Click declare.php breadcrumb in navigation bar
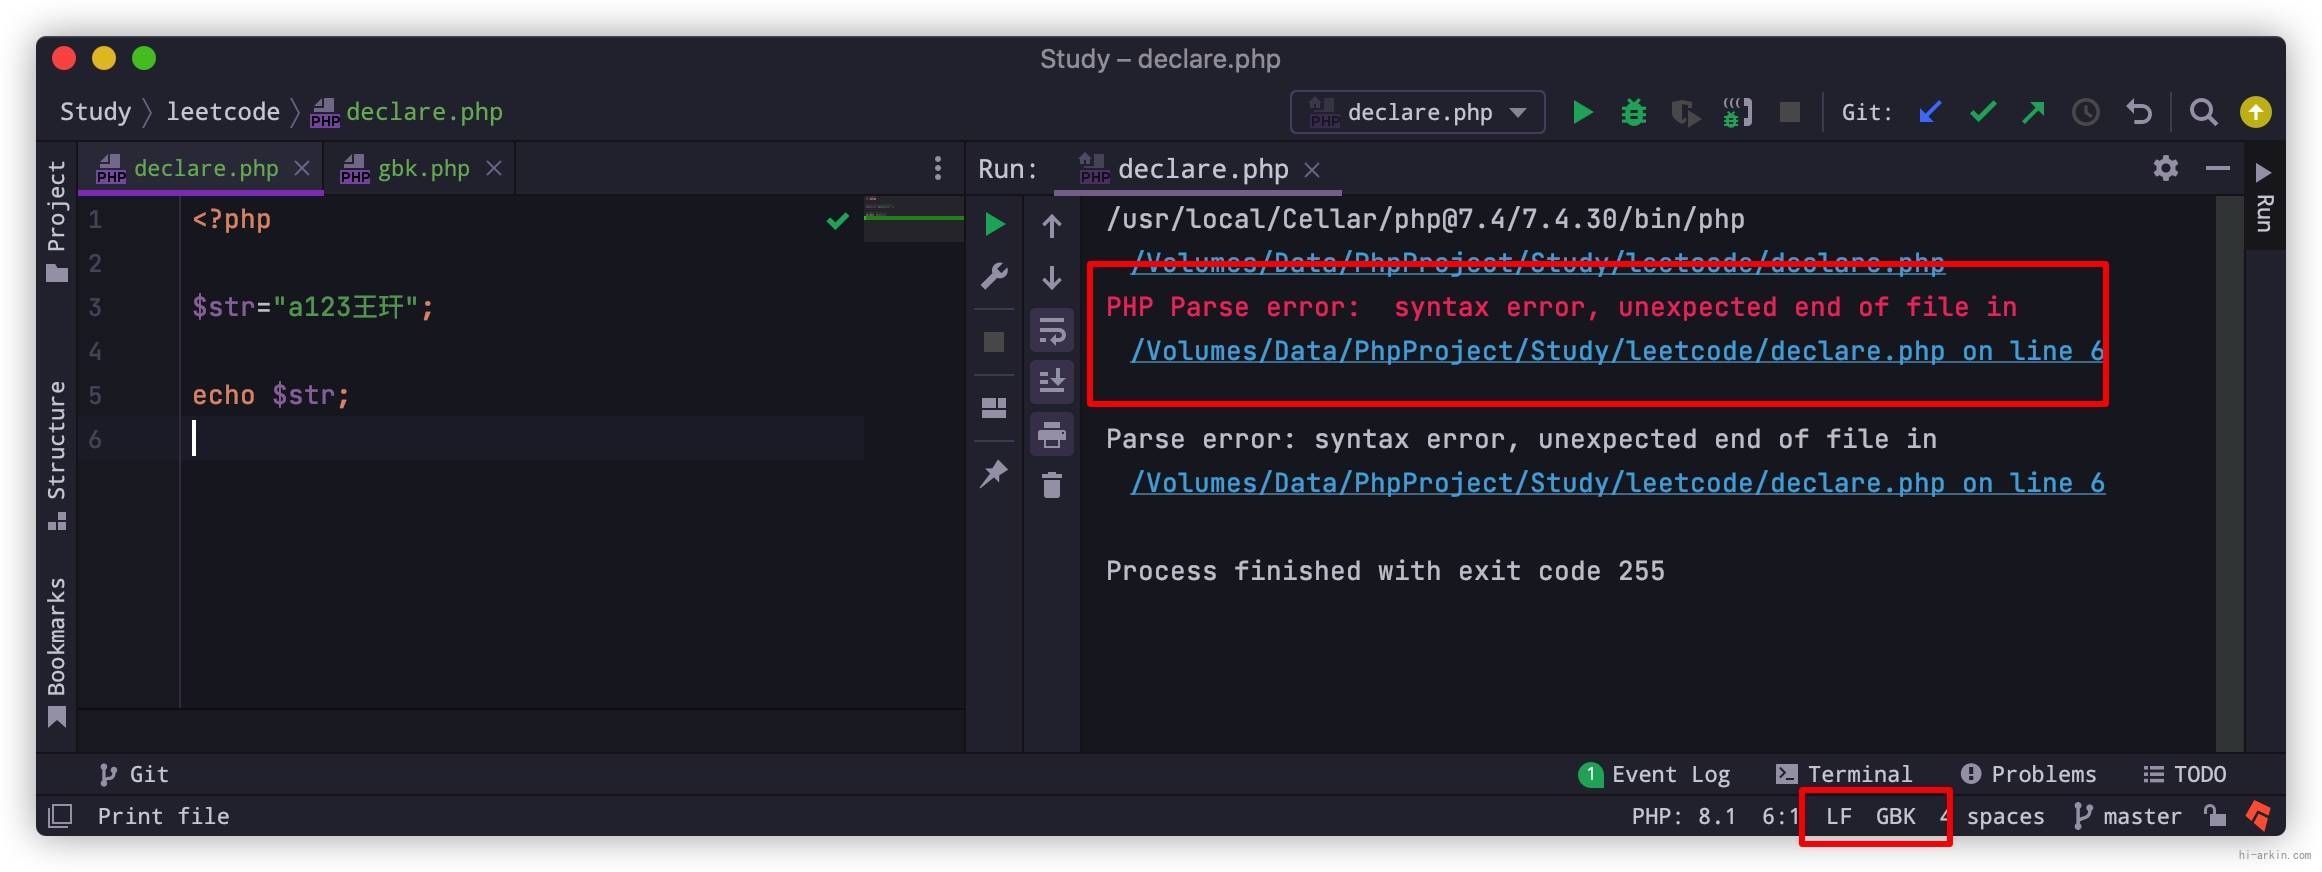The image size is (2322, 872). coord(407,112)
